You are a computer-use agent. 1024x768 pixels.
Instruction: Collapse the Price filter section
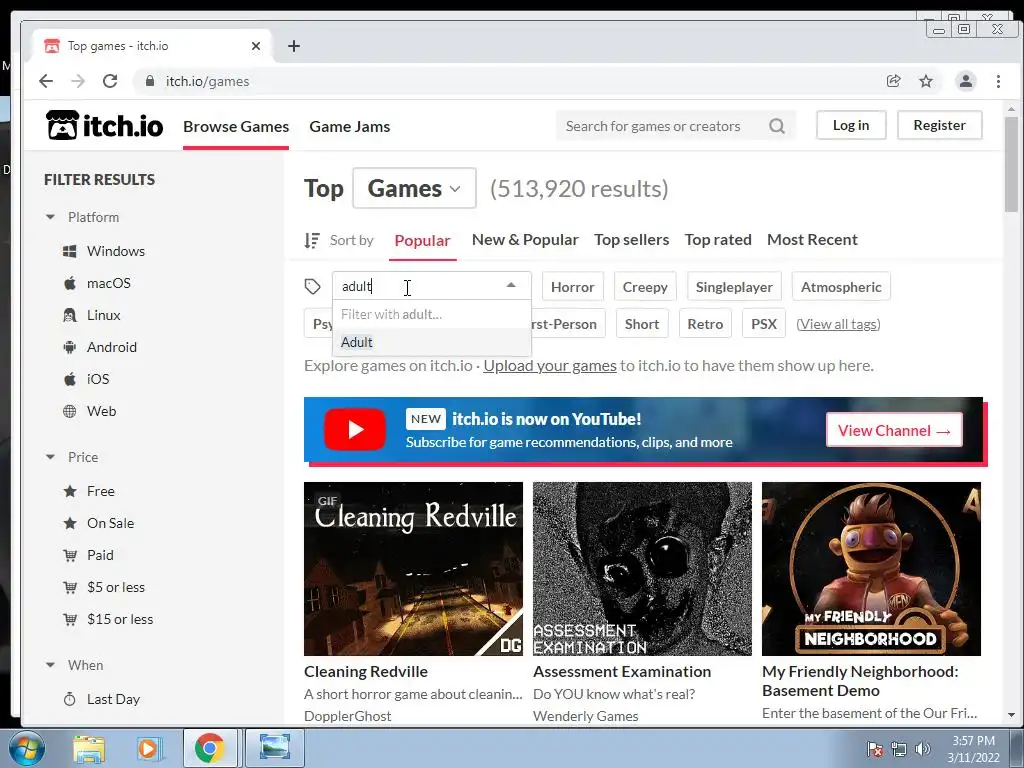pyautogui.click(x=50, y=457)
